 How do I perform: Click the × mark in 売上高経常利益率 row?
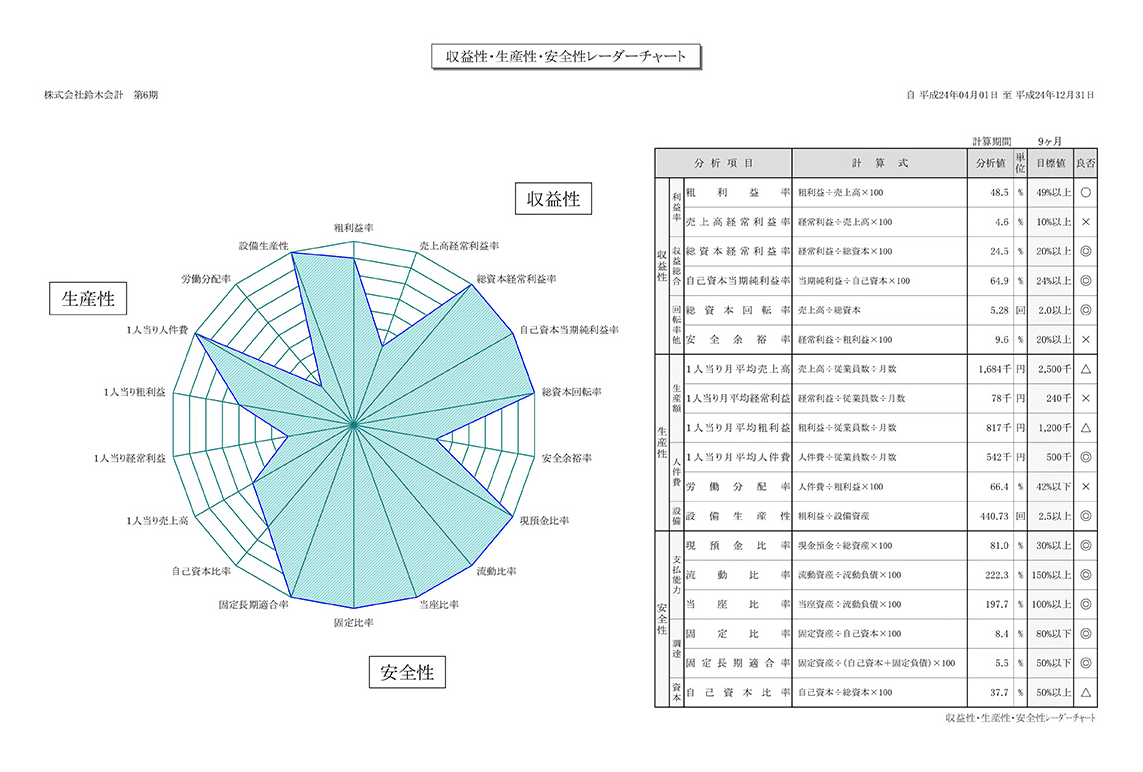click(x=1085, y=222)
